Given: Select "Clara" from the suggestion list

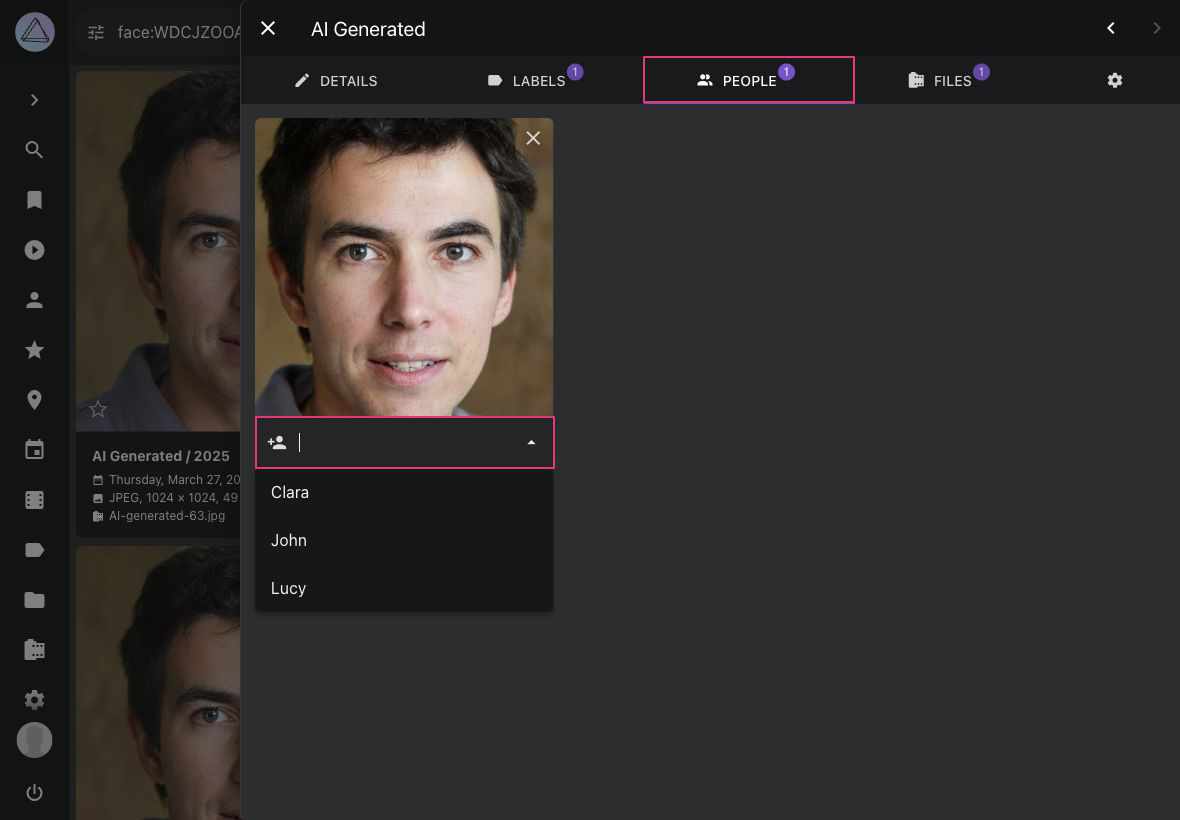Looking at the screenshot, I should 290,492.
